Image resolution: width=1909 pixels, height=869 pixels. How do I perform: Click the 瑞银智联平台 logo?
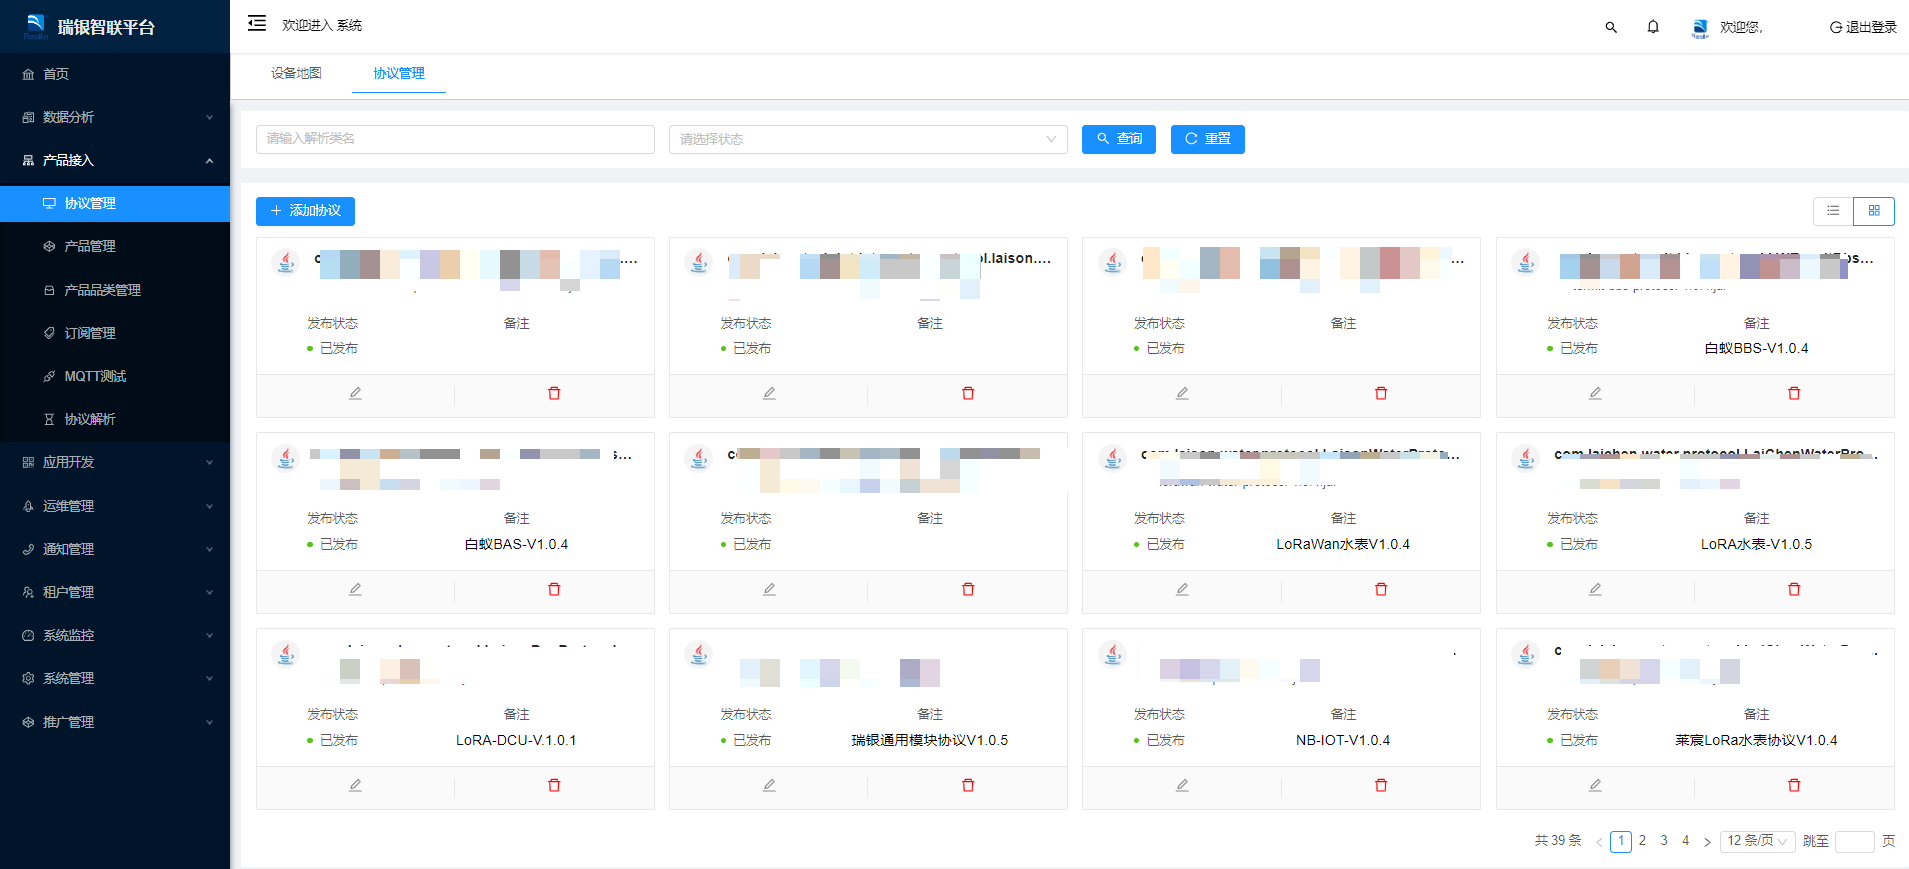90,27
